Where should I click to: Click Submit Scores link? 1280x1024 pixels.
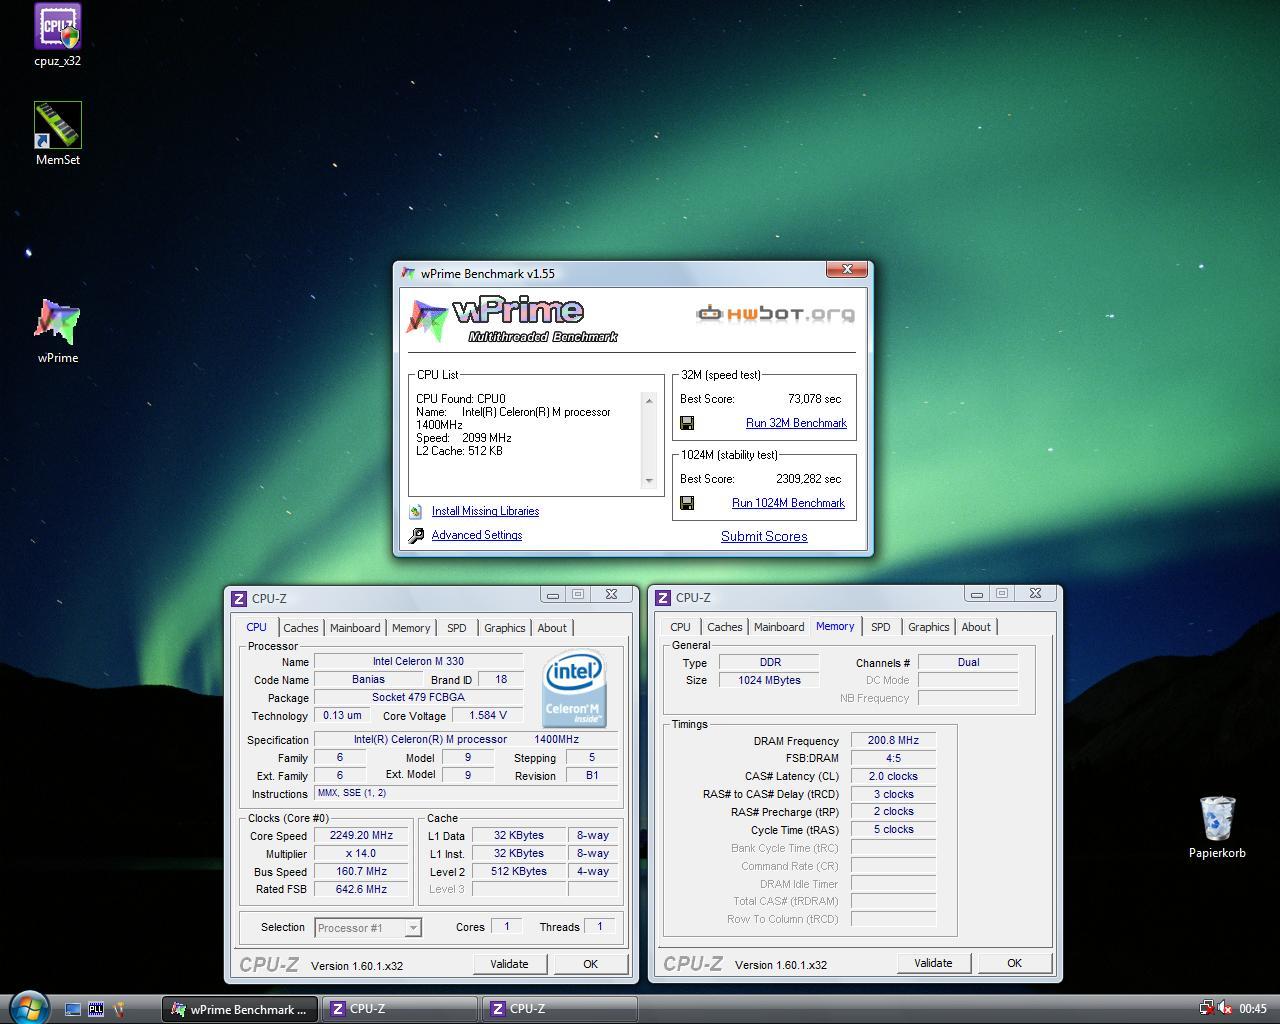click(764, 536)
